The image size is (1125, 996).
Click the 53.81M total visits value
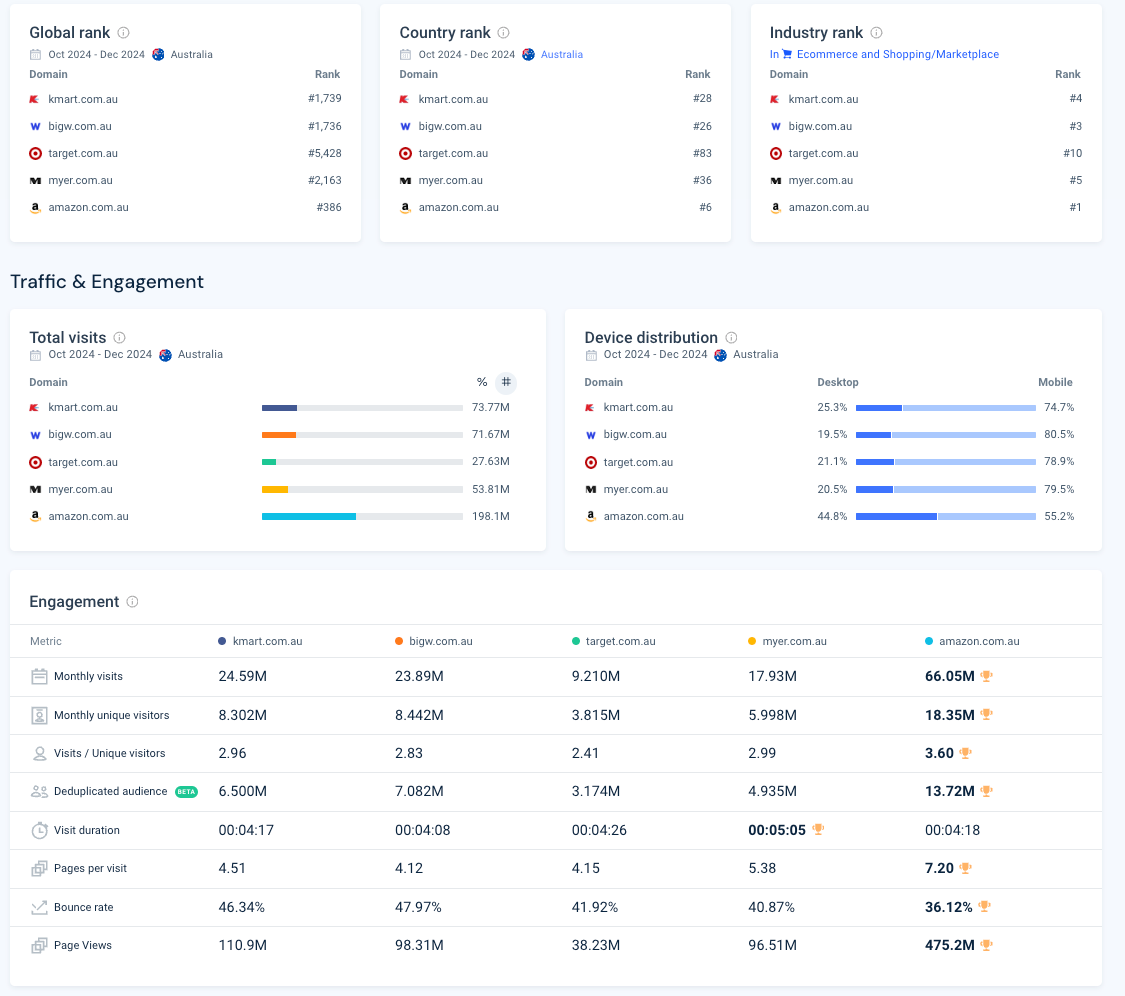point(491,489)
